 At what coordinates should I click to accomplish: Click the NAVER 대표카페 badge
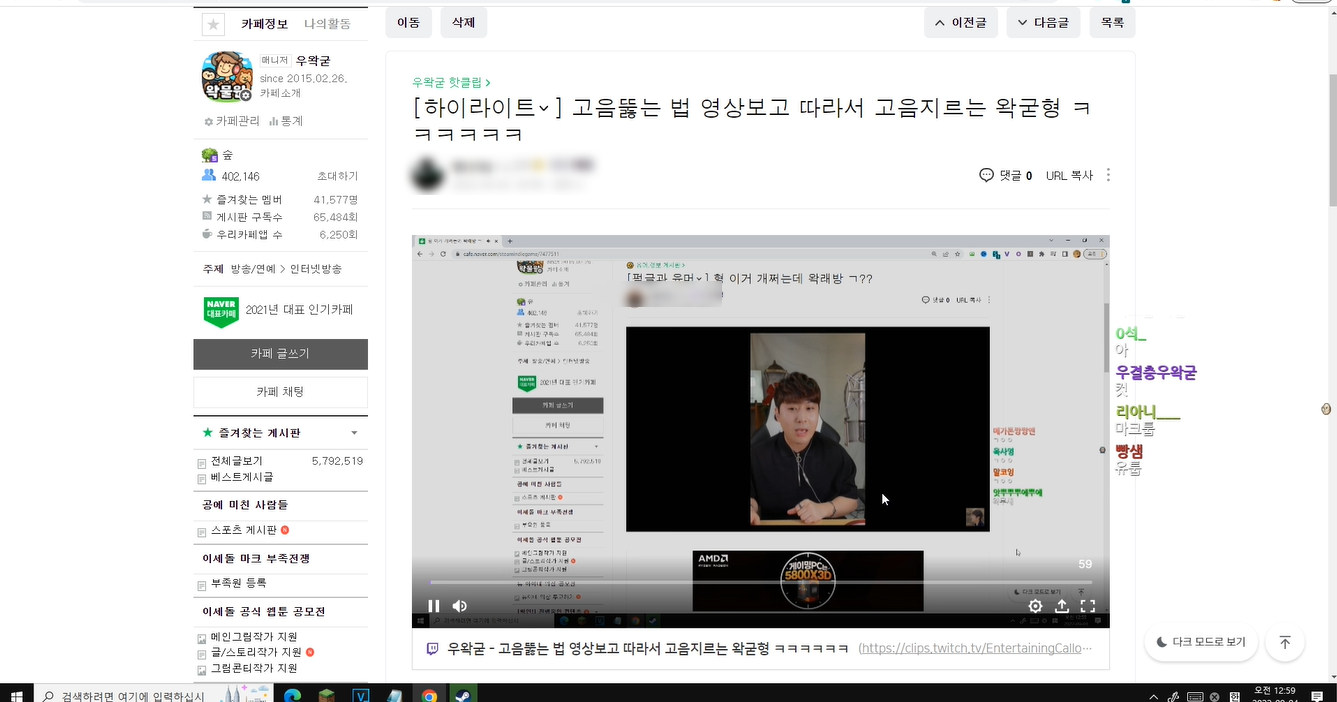click(220, 311)
